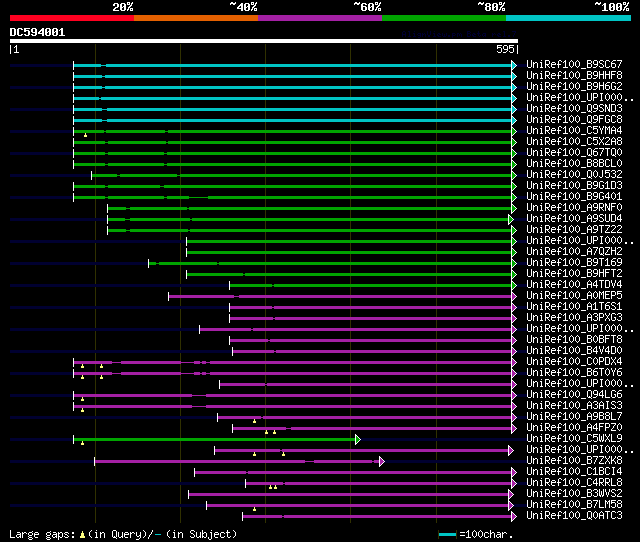Image resolution: width=640 pixels, height=542 pixels.
Task: Select the UniRef100_Q94LG6 label
Action: point(574,395)
